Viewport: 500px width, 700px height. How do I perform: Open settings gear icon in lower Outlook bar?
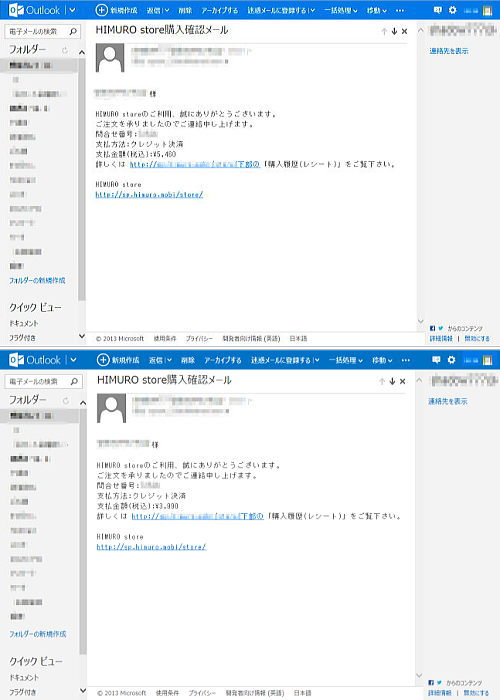pyautogui.click(x=451, y=360)
